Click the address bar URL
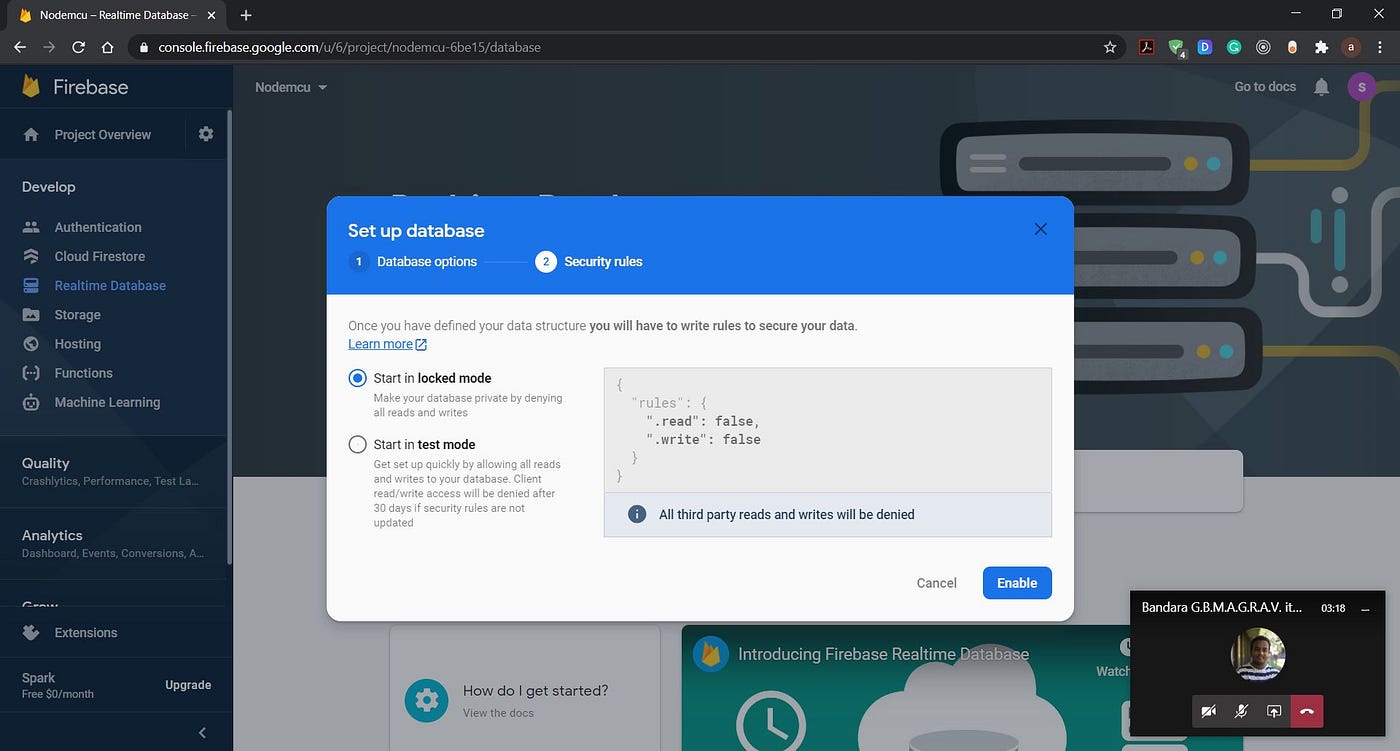The image size is (1400, 751). tap(349, 47)
